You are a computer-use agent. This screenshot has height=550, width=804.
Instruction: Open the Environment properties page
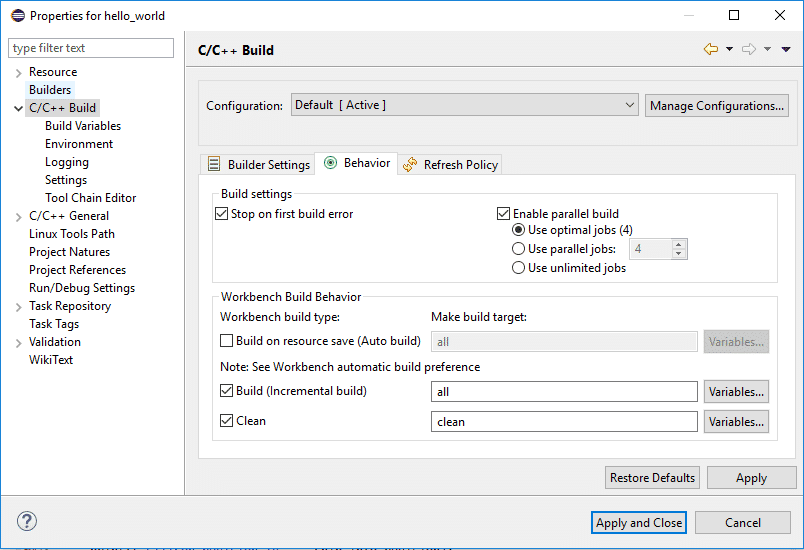79,144
